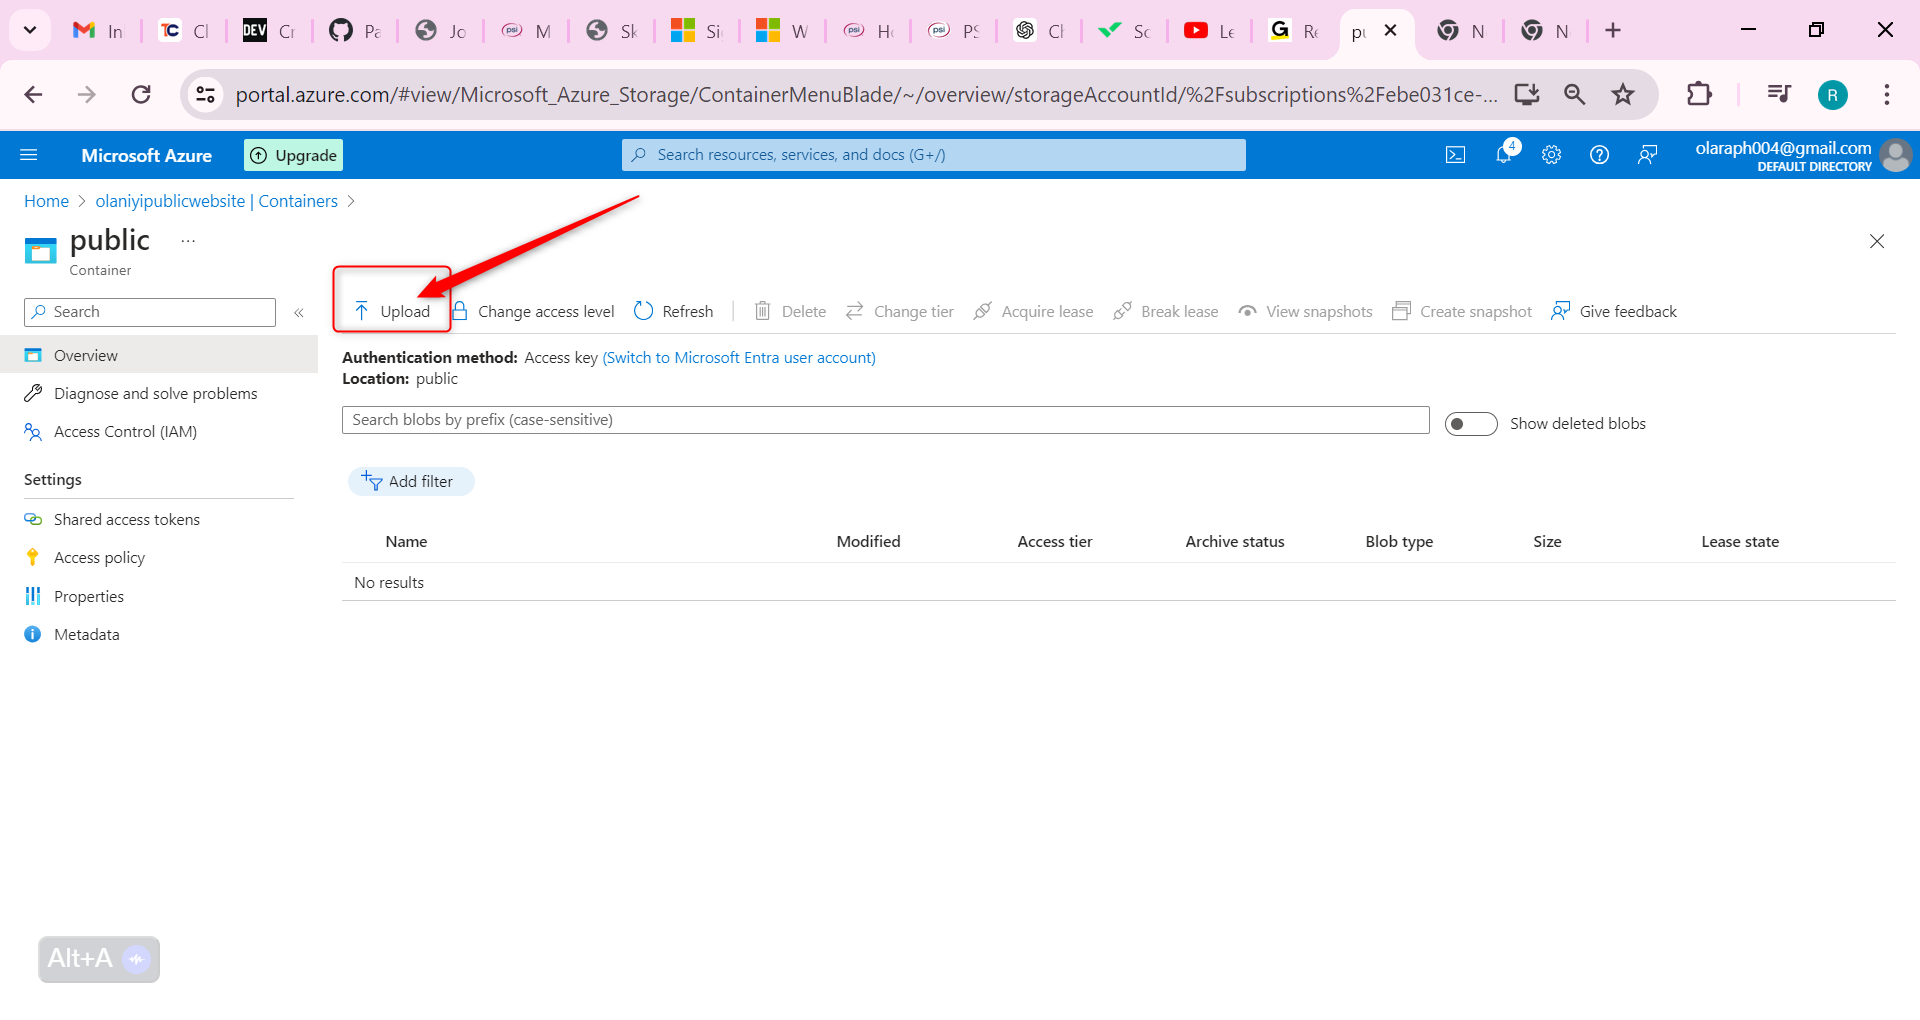
Task: Click the Add filter button
Action: [411, 482]
